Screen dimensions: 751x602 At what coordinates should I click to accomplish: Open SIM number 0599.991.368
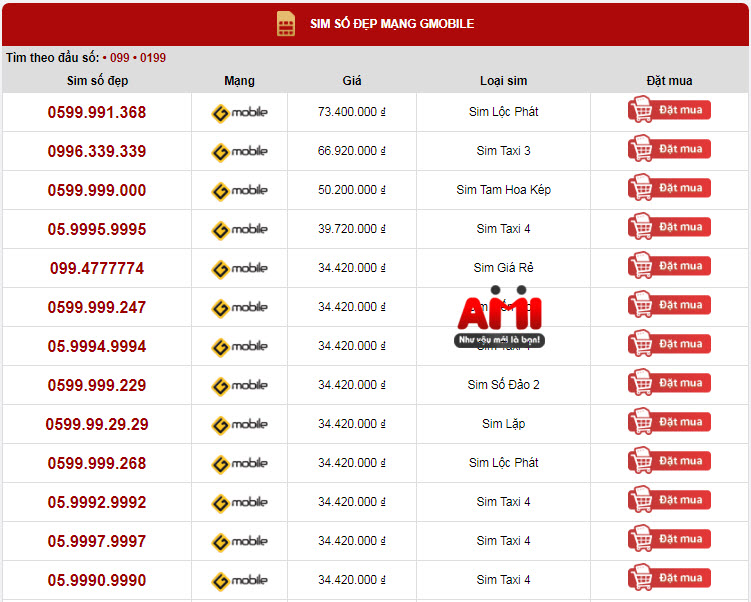97,112
